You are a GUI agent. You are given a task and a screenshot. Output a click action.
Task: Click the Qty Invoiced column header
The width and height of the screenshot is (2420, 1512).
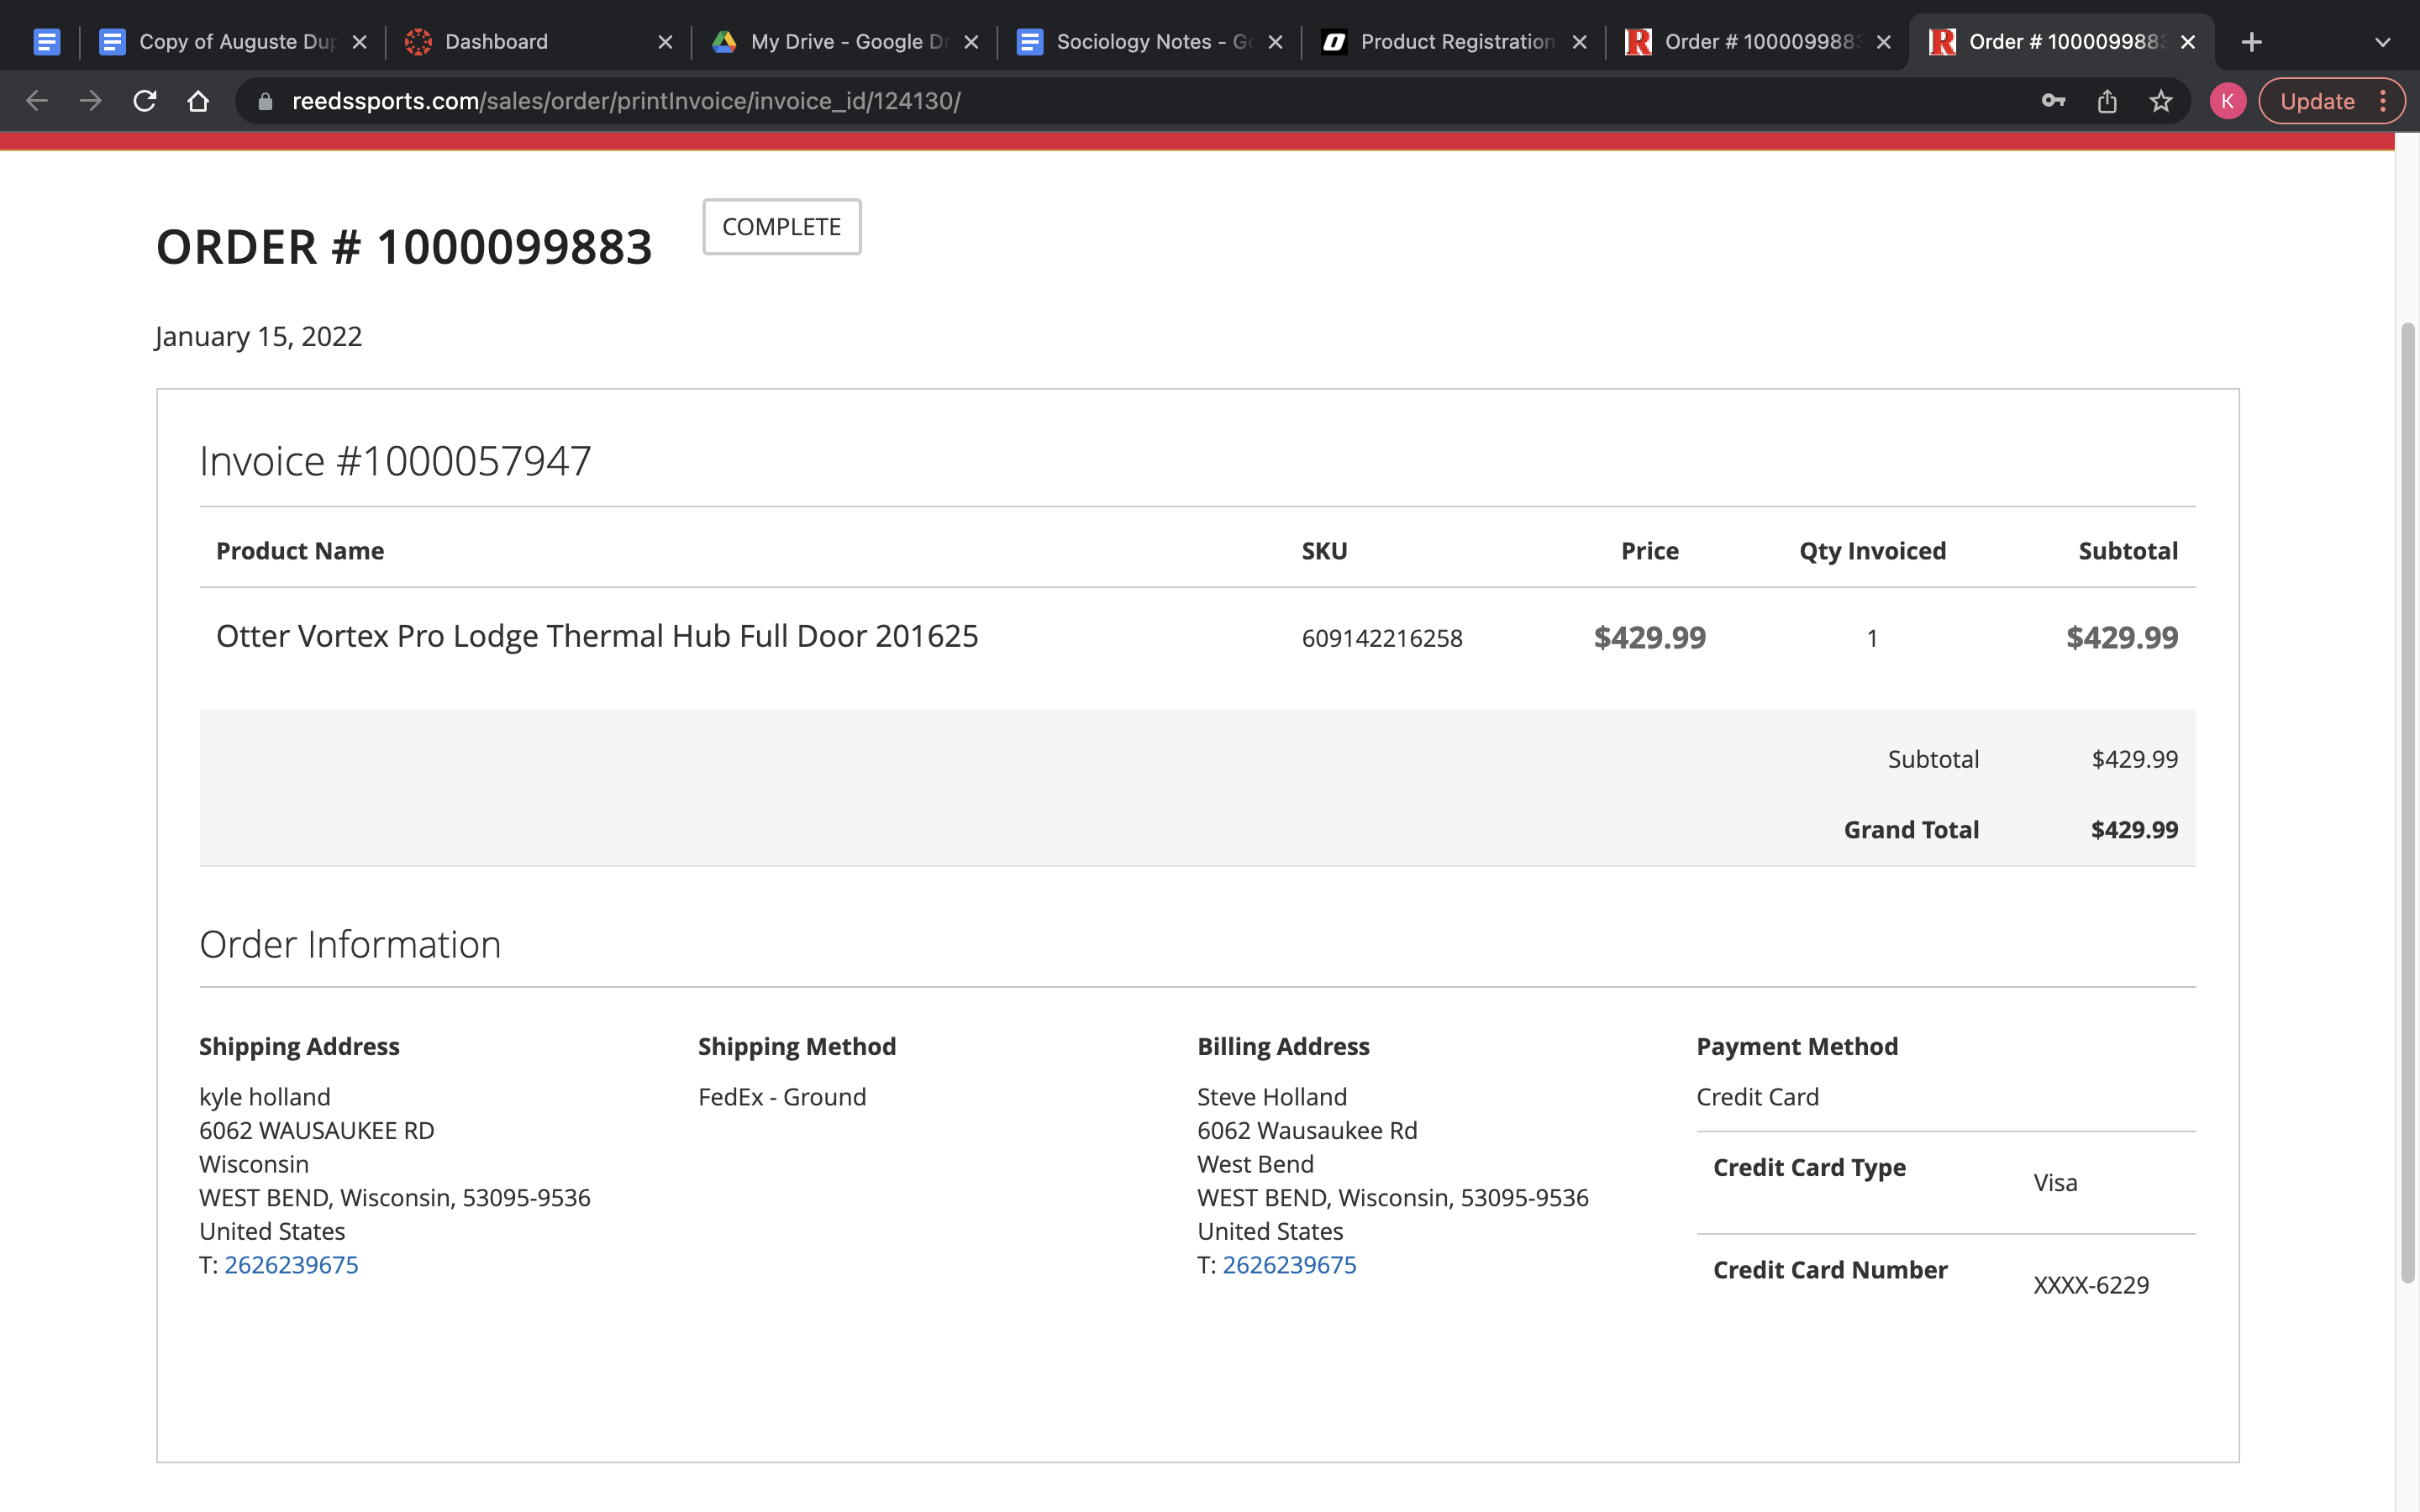click(1872, 551)
